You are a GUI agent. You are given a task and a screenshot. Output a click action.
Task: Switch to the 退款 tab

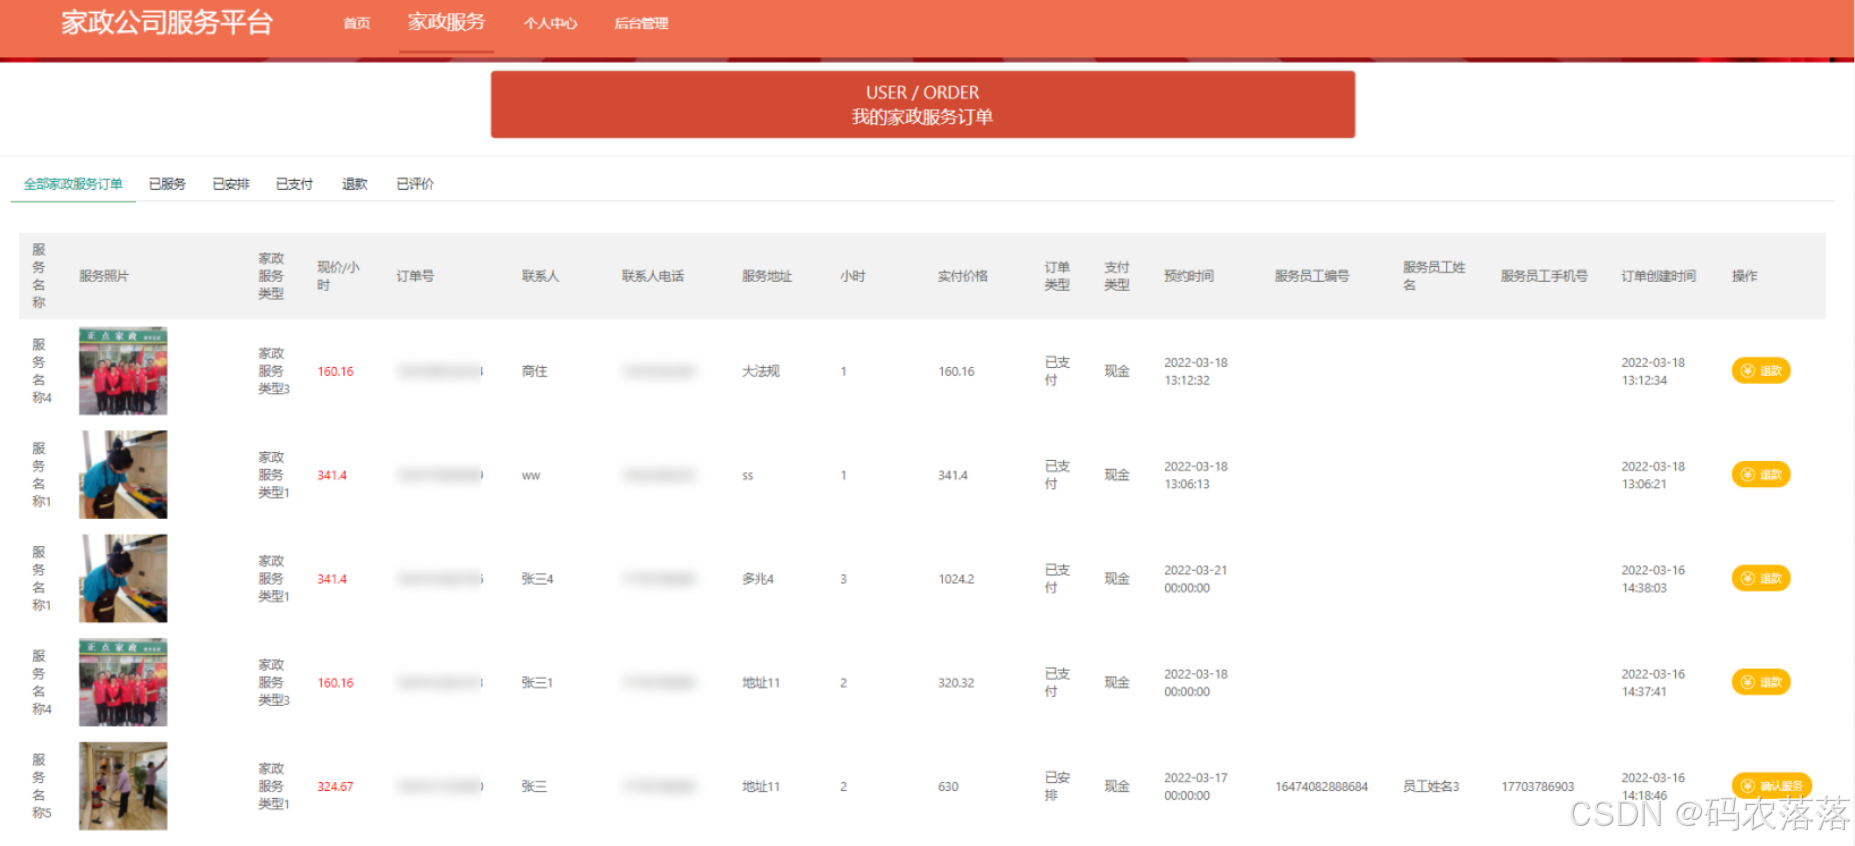(x=354, y=184)
